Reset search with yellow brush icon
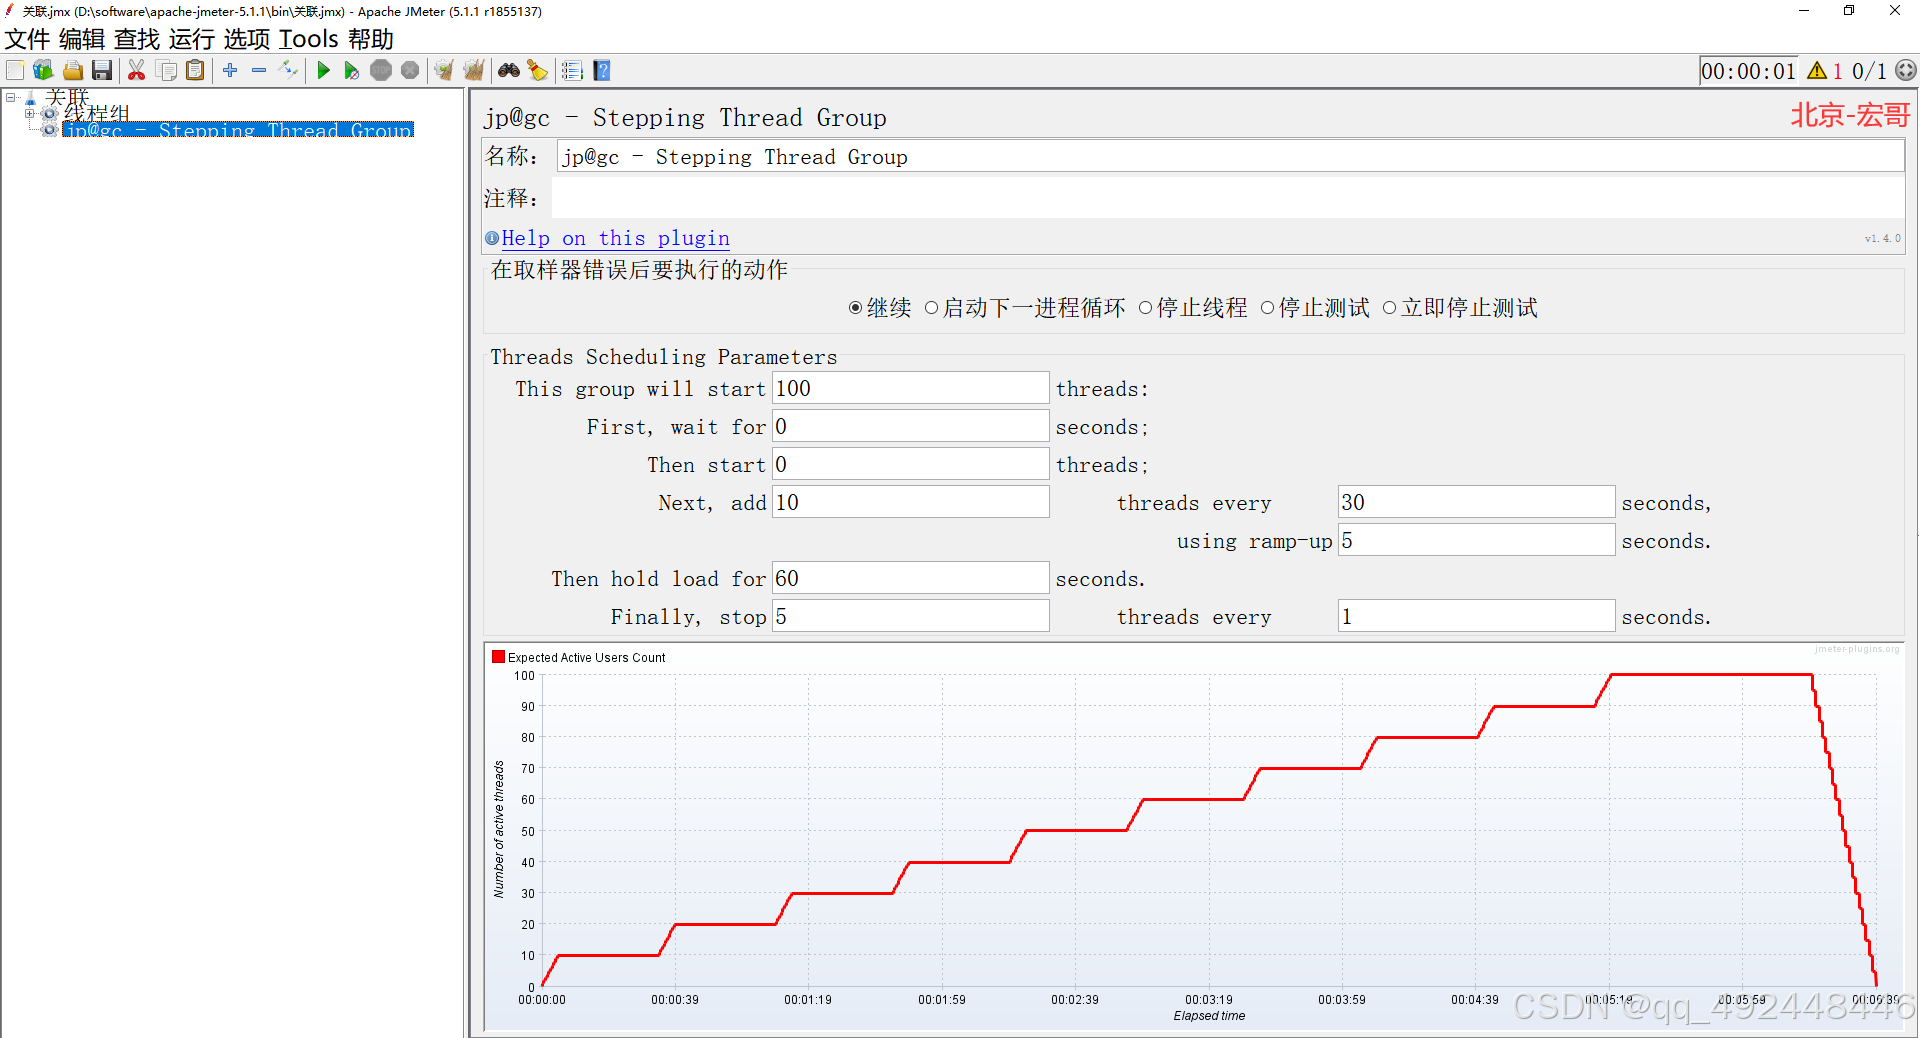Screen dimensions: 1920x1038 538,70
